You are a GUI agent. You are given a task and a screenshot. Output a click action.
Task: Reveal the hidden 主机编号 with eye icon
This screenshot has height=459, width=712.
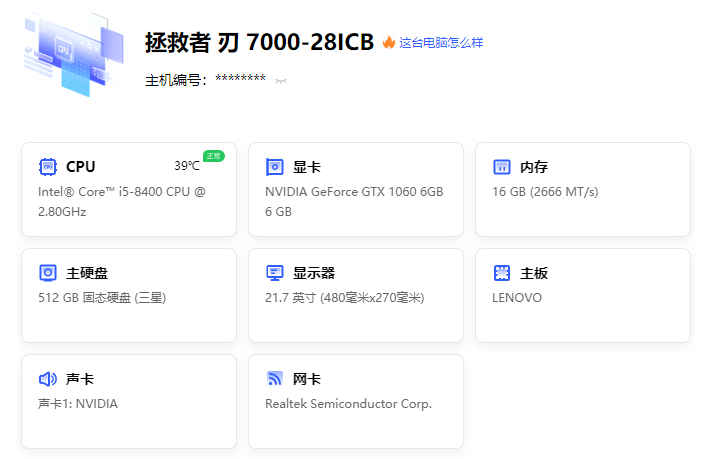pos(281,81)
